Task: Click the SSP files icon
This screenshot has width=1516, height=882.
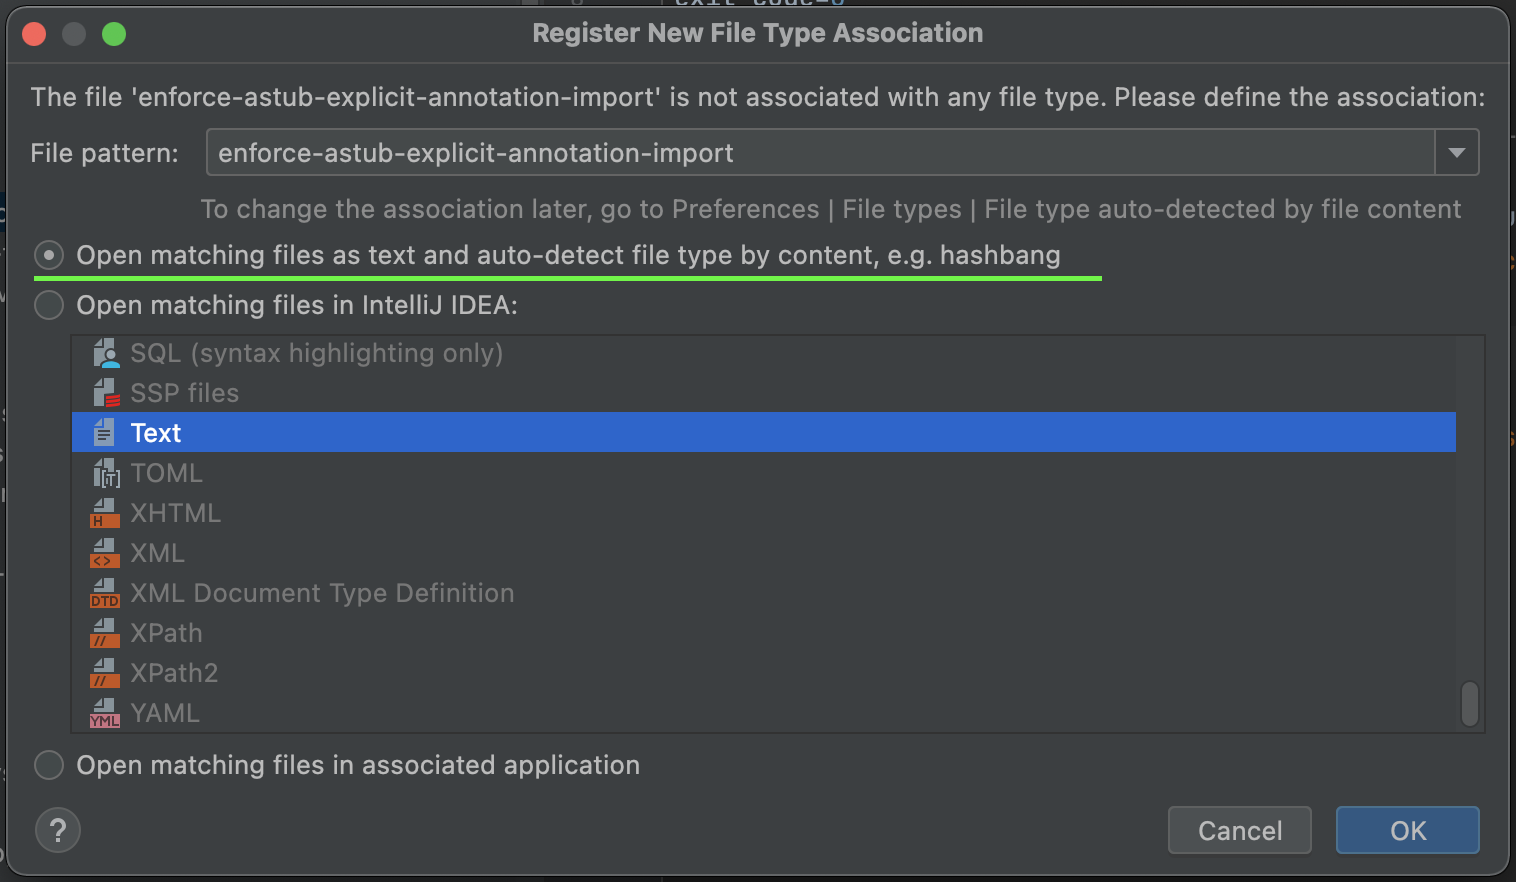Action: point(104,392)
